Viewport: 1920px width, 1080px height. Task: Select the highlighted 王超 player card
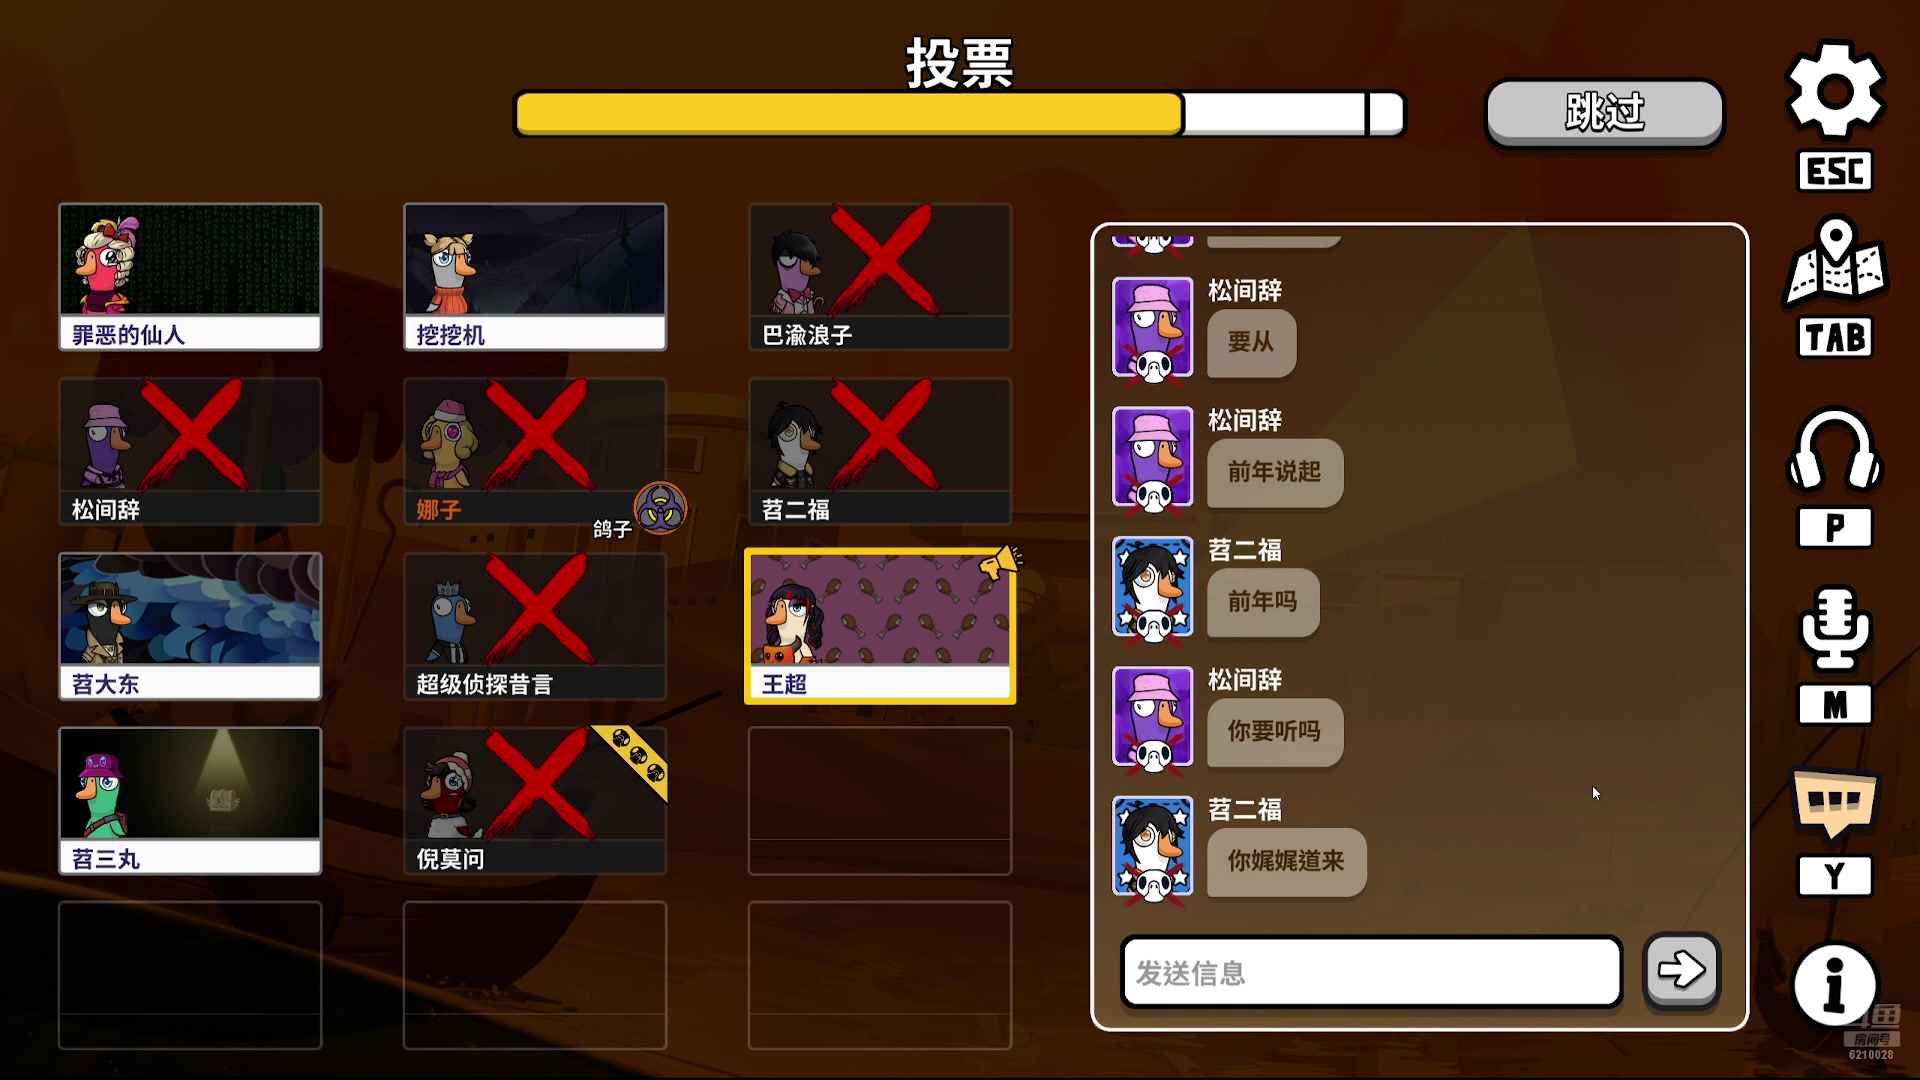(x=880, y=626)
